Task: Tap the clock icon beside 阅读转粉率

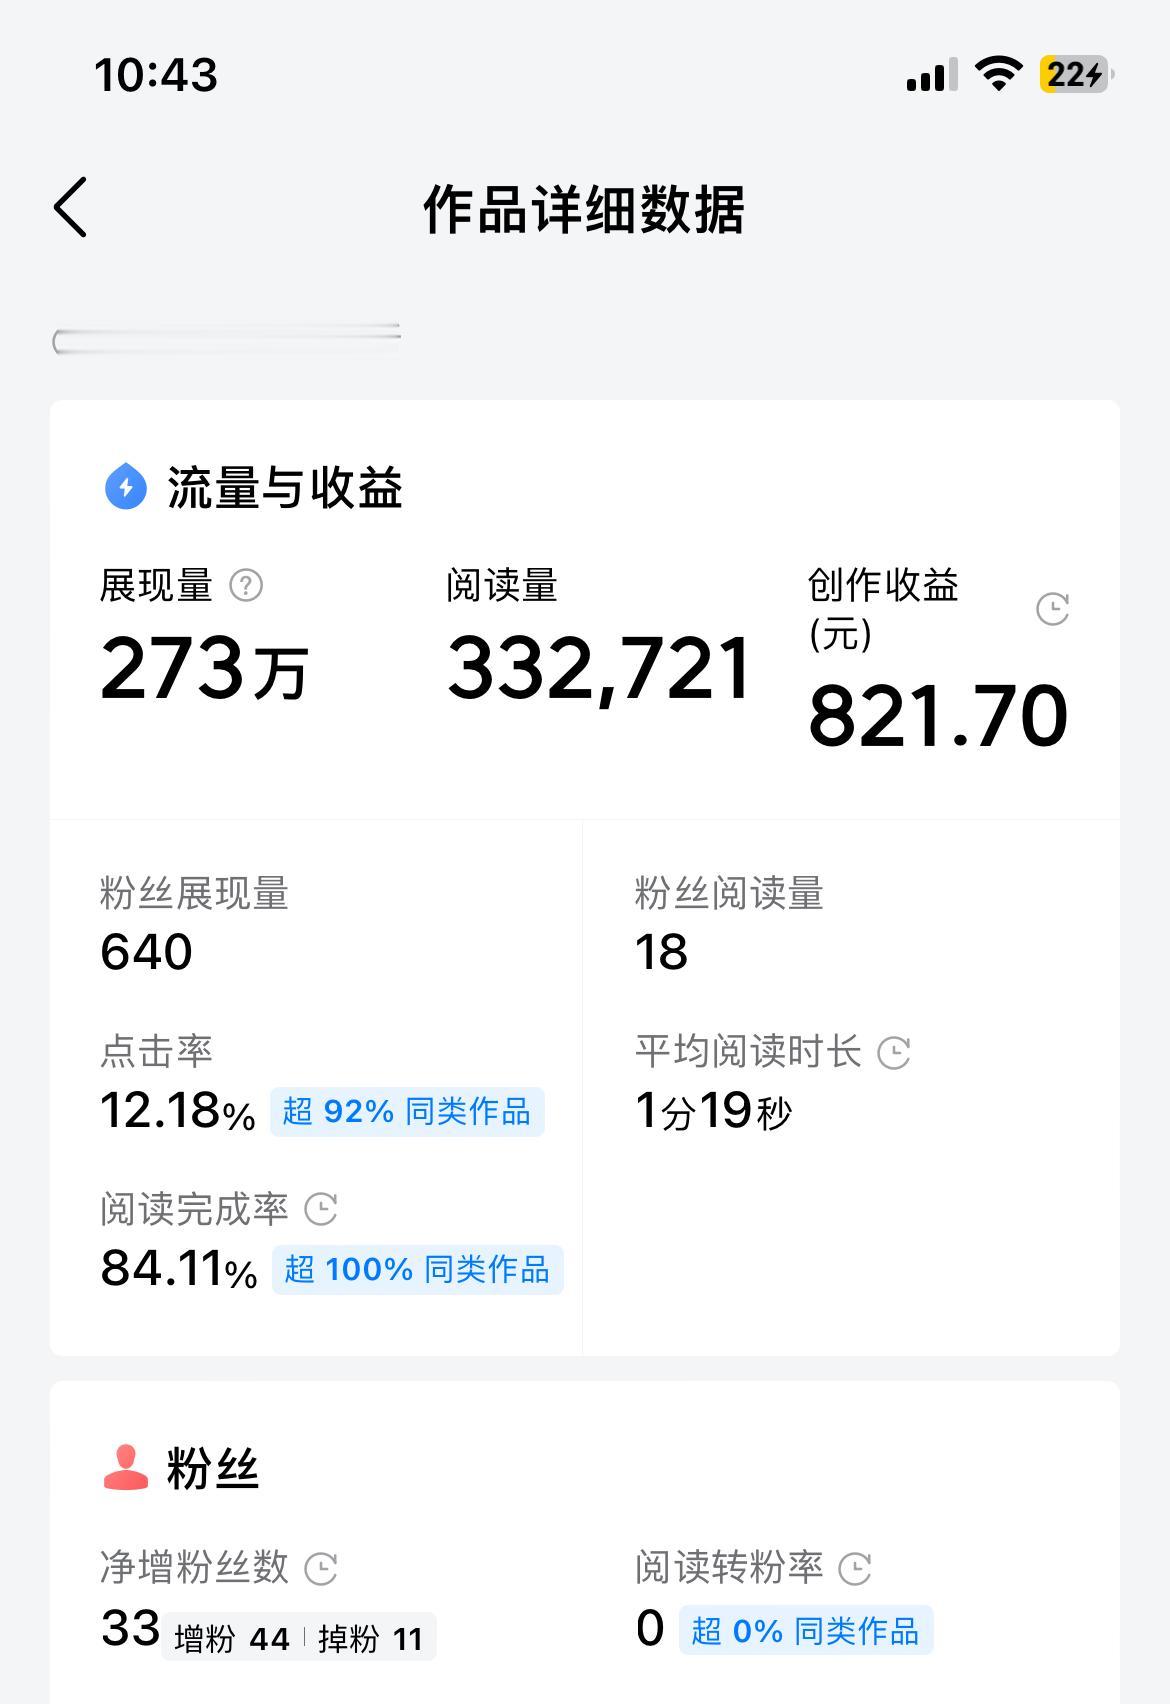Action: click(854, 1568)
